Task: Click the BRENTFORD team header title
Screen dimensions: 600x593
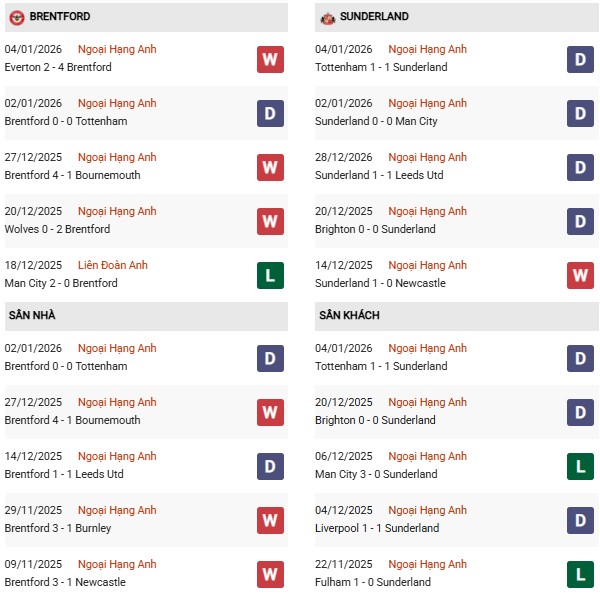Action: pos(62,17)
